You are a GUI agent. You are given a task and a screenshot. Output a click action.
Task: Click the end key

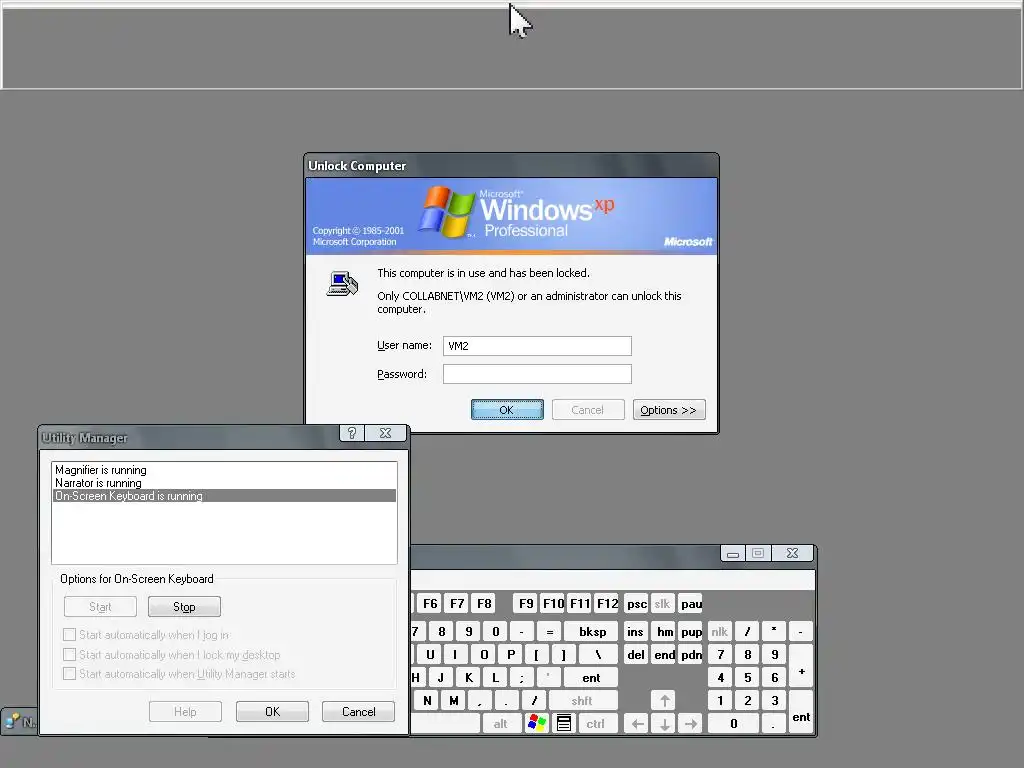point(664,654)
